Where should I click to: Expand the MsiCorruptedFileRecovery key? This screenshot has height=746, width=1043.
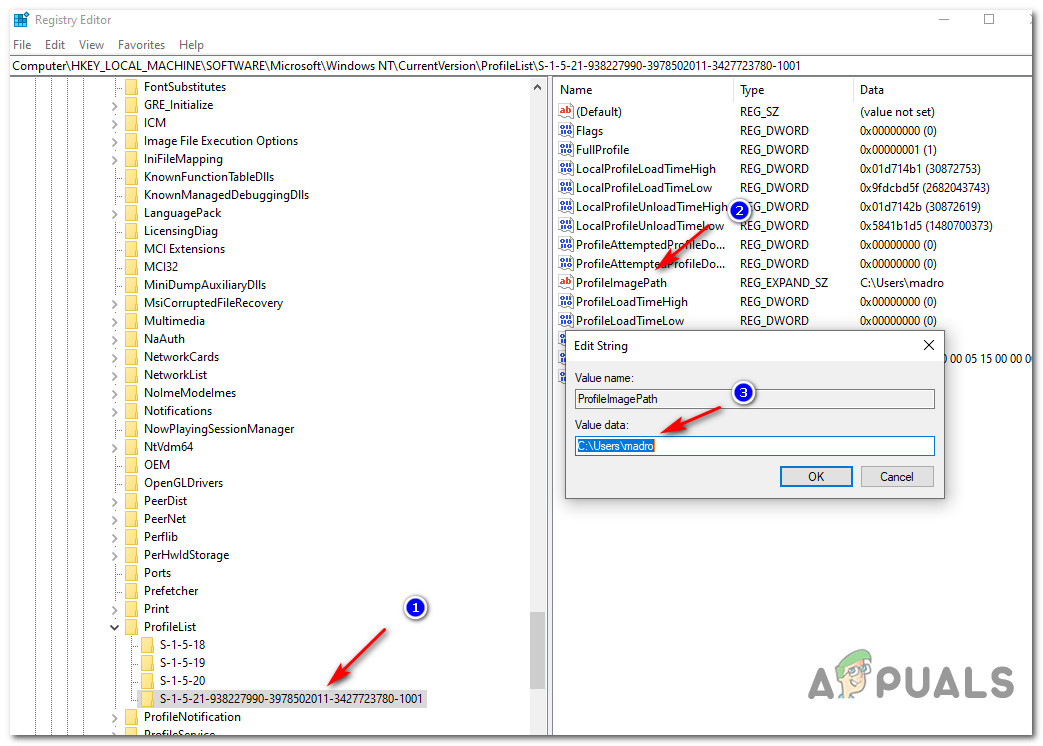(114, 303)
